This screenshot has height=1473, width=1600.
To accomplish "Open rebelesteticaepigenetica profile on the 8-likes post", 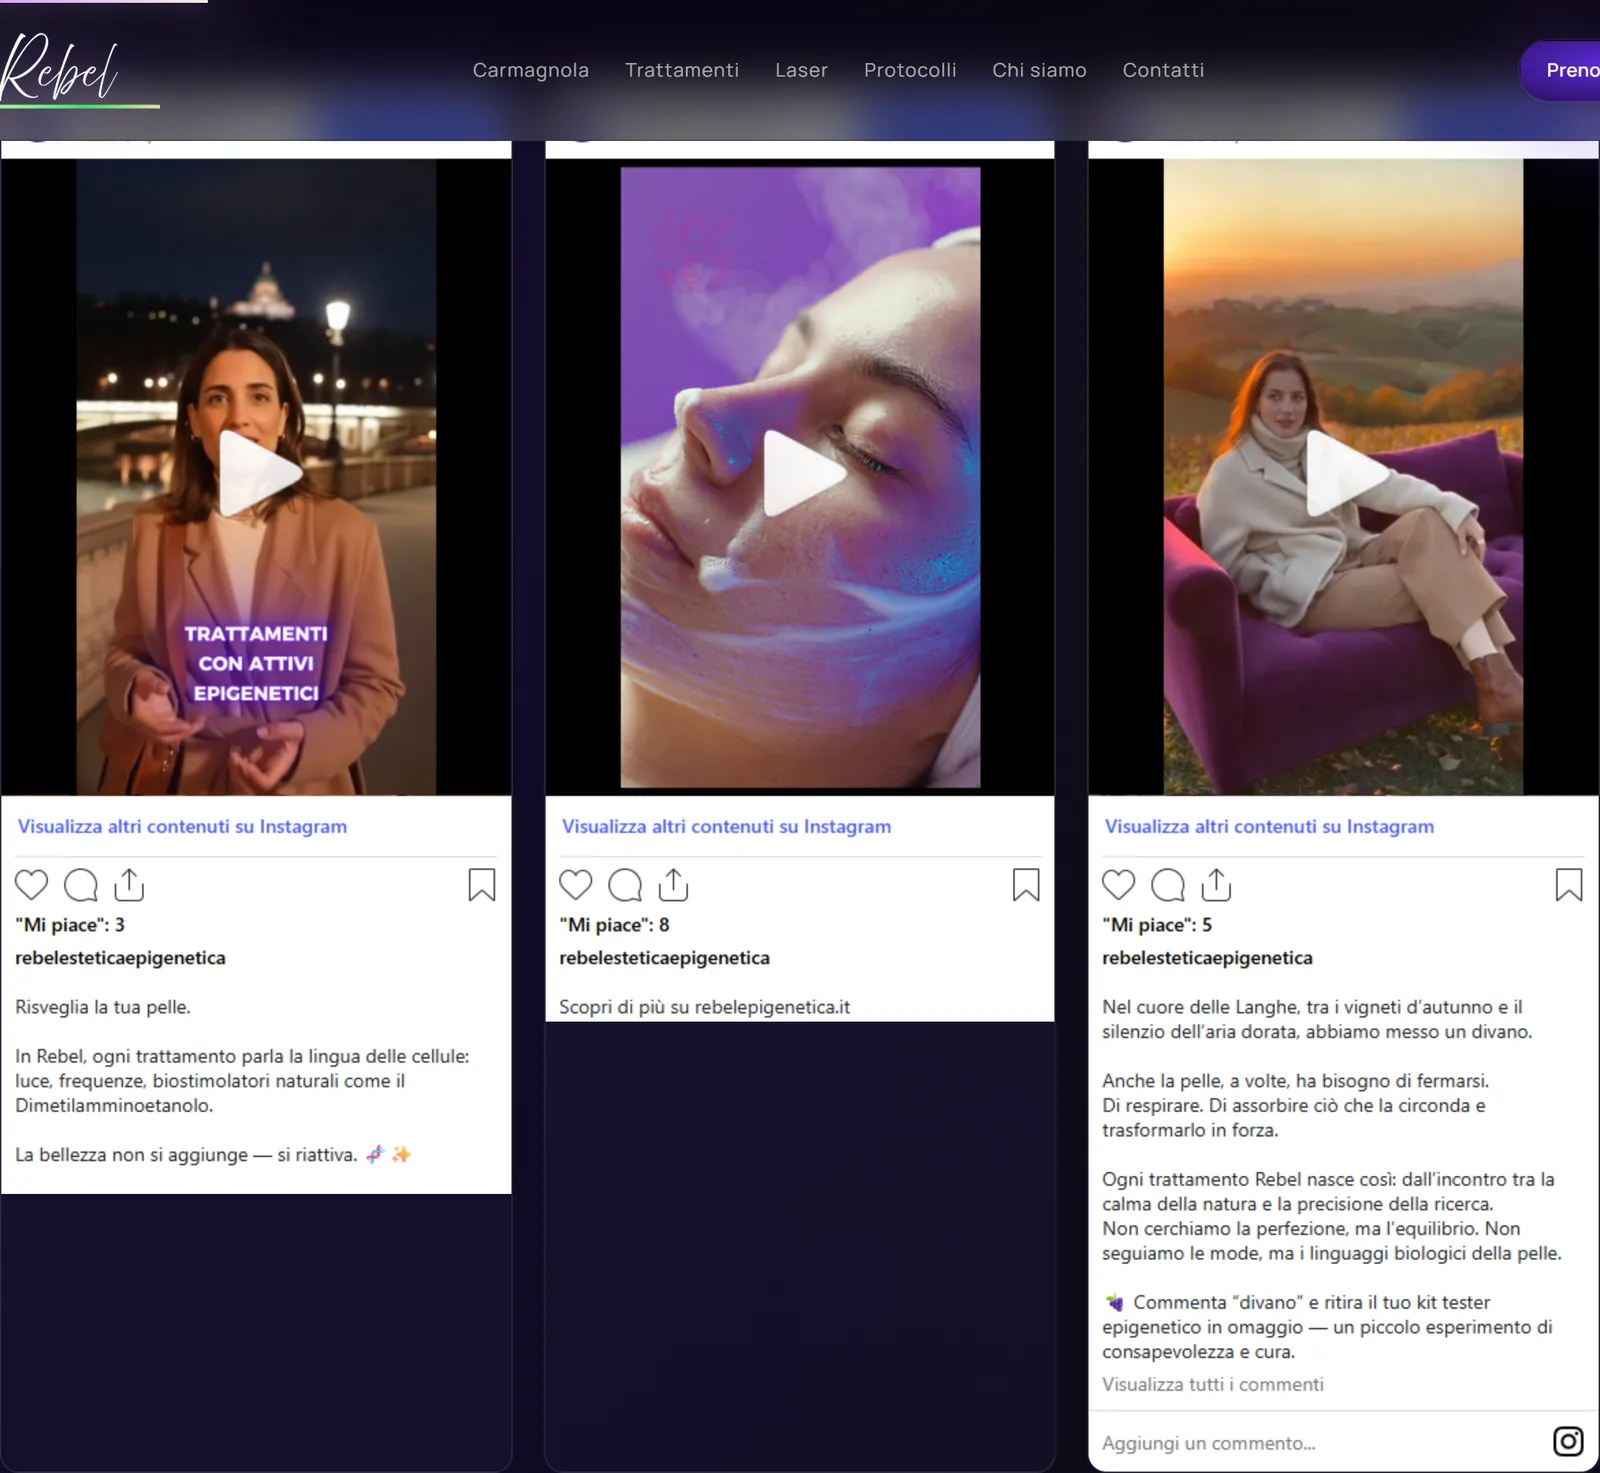I will (664, 958).
